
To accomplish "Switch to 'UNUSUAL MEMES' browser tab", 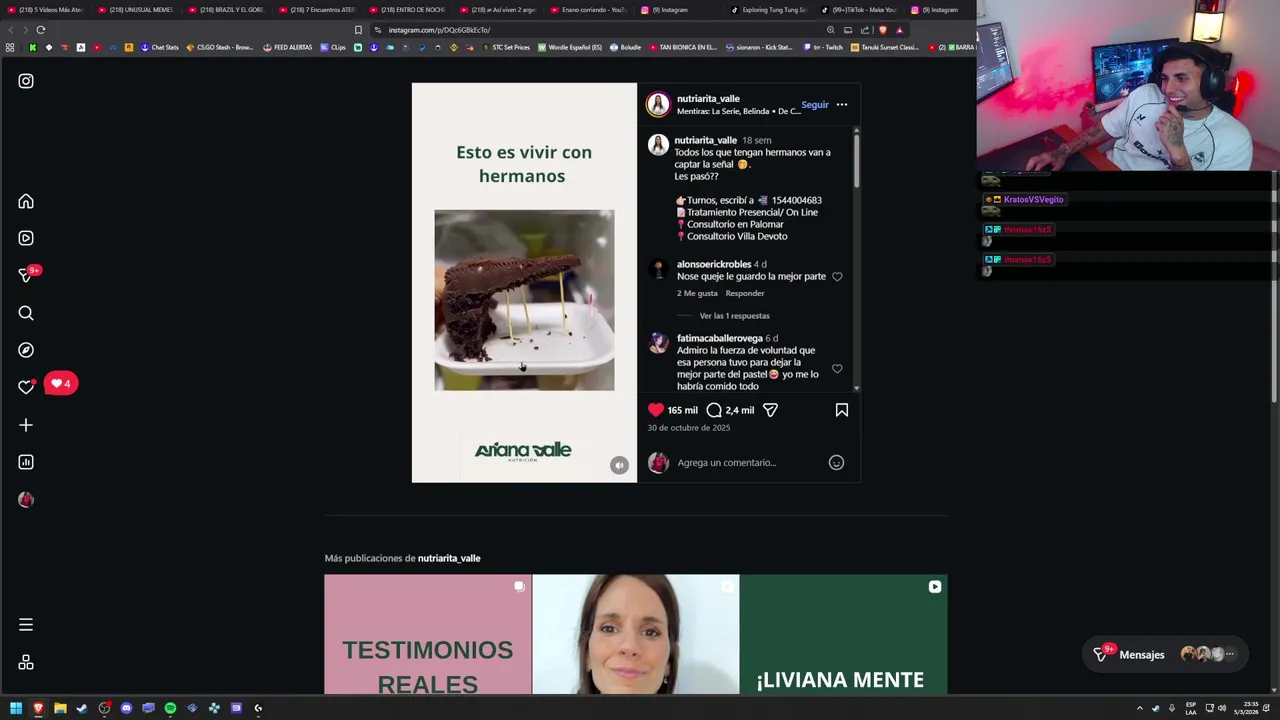I will click(136, 10).
